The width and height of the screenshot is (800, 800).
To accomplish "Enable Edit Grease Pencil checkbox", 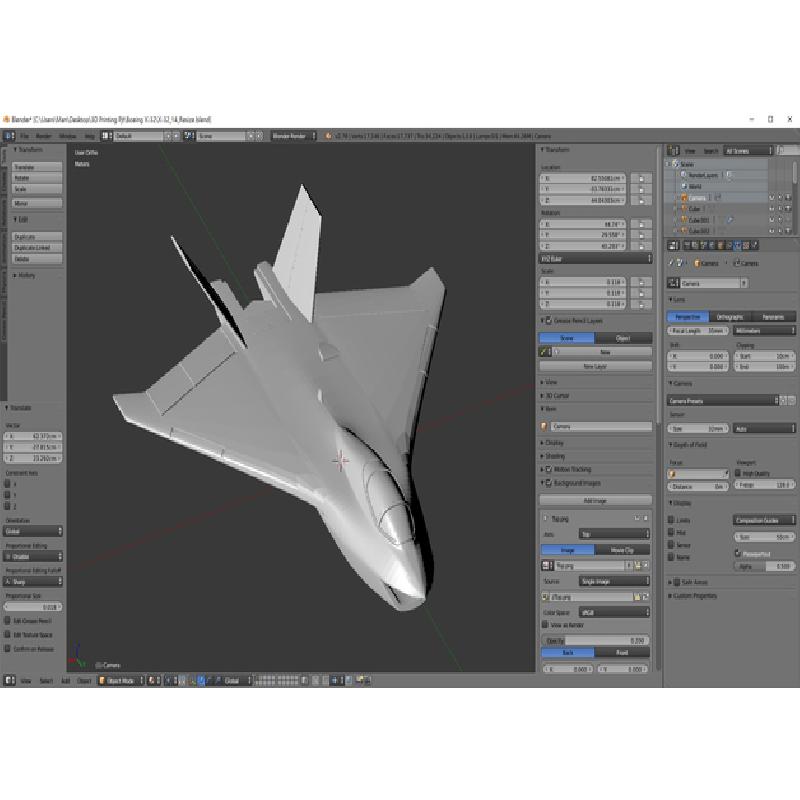I will click(x=7, y=621).
